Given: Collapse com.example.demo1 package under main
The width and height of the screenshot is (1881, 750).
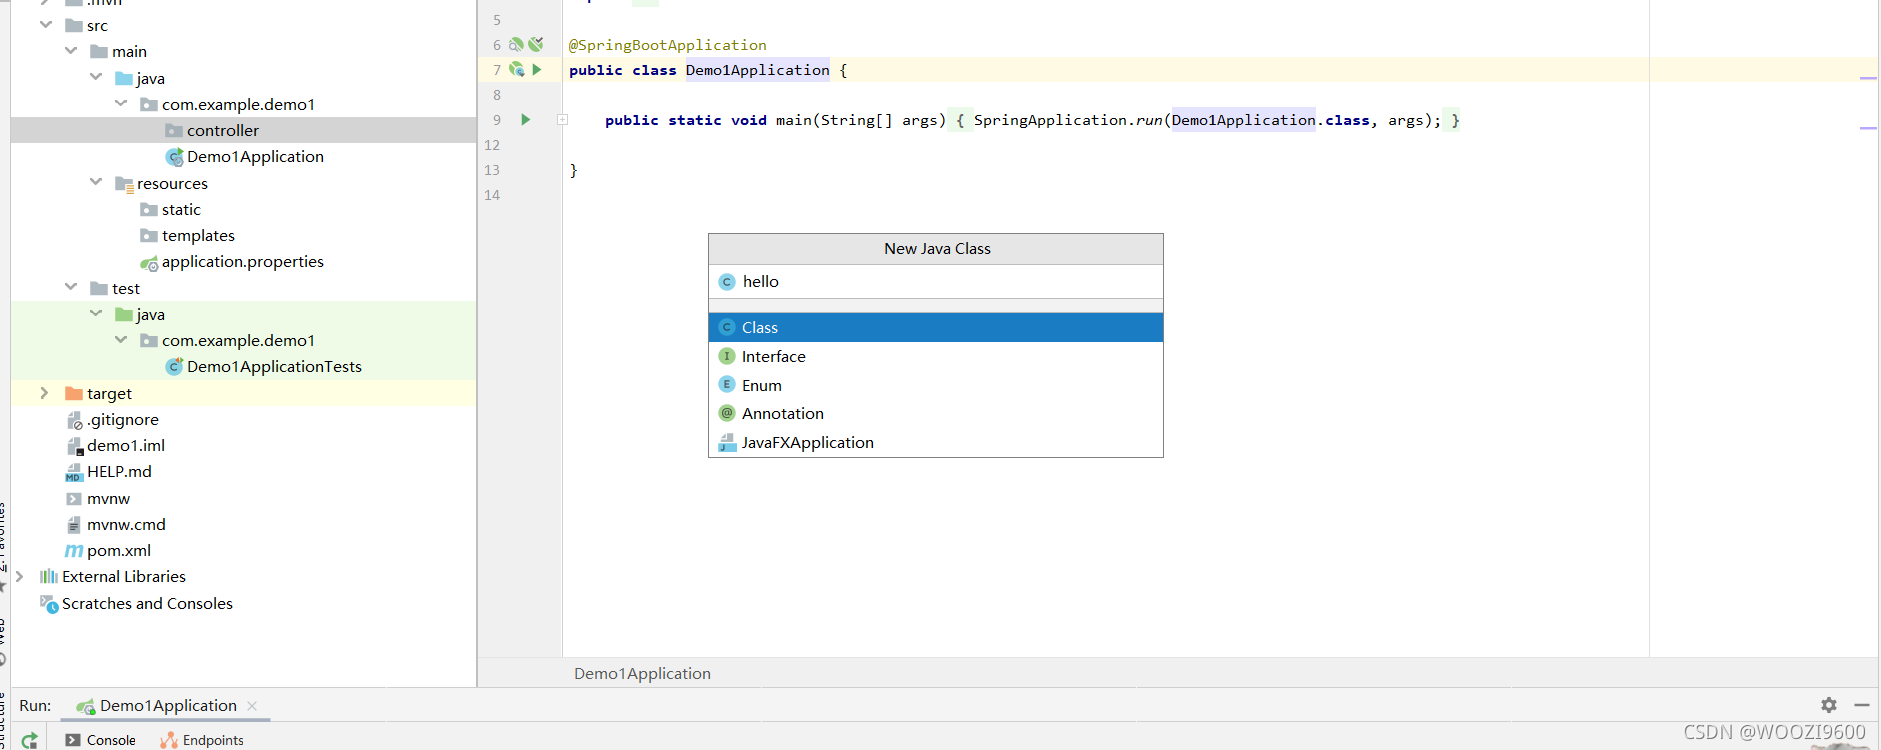Looking at the screenshot, I should point(121,103).
